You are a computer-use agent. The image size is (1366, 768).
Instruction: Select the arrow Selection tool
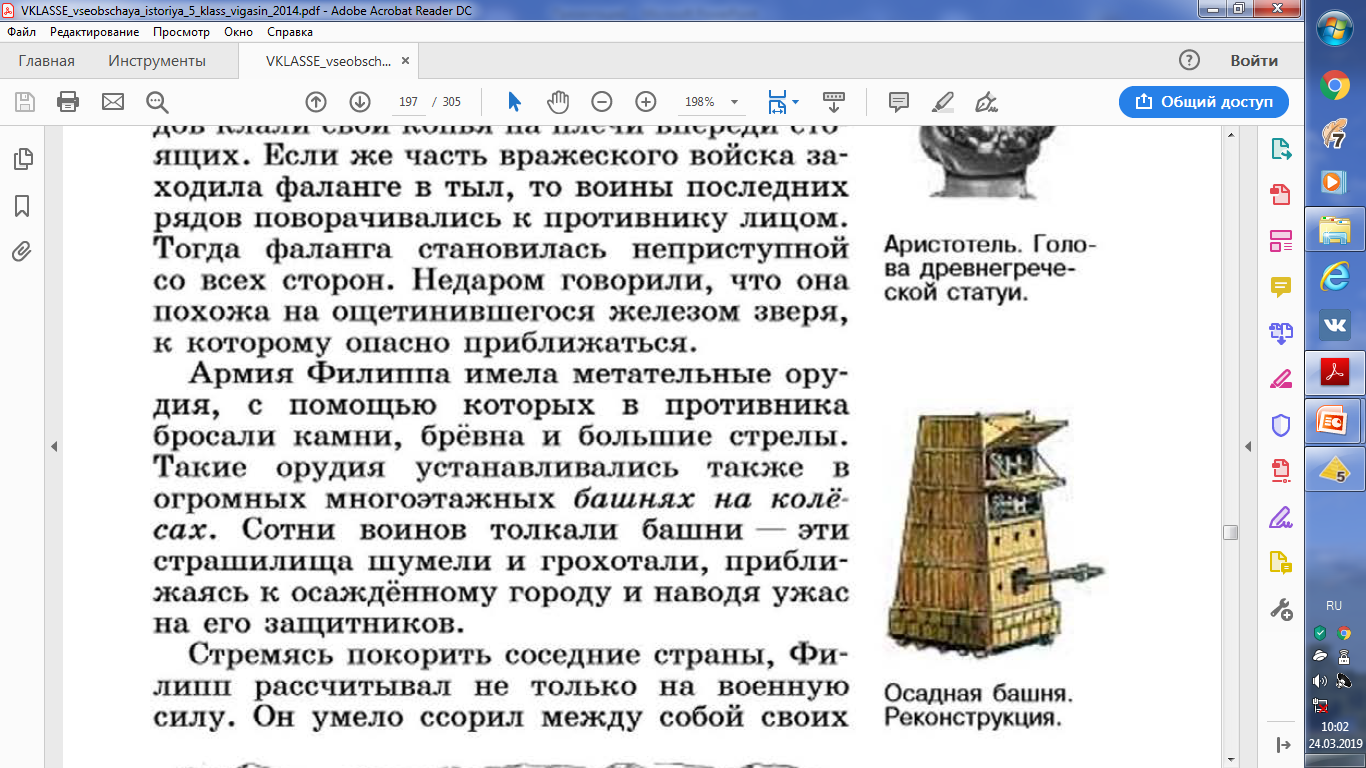point(514,101)
